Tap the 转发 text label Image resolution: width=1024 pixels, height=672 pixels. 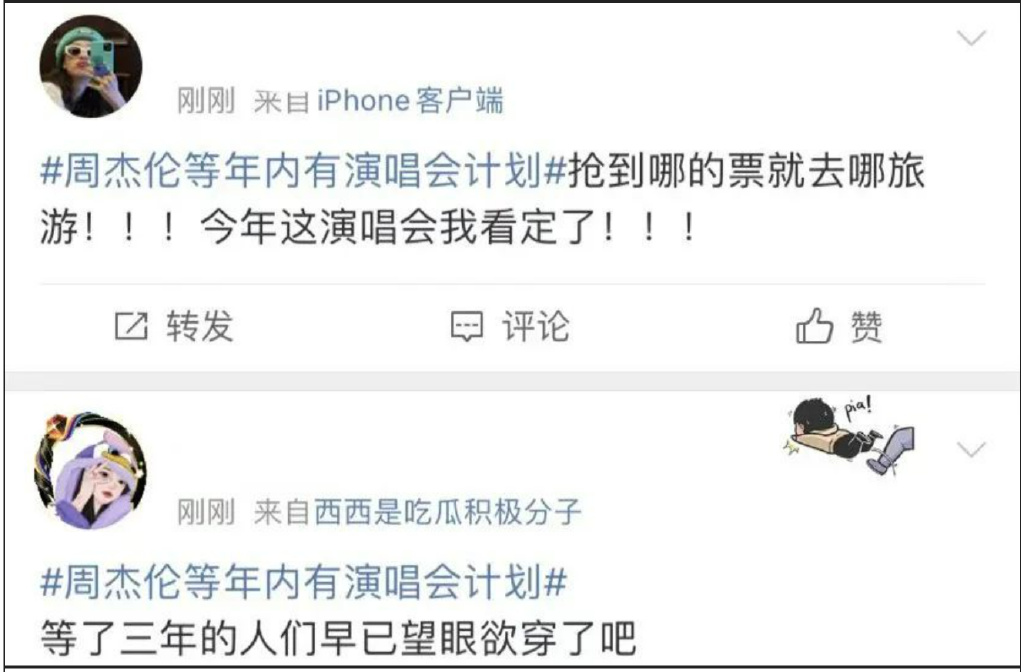(199, 326)
